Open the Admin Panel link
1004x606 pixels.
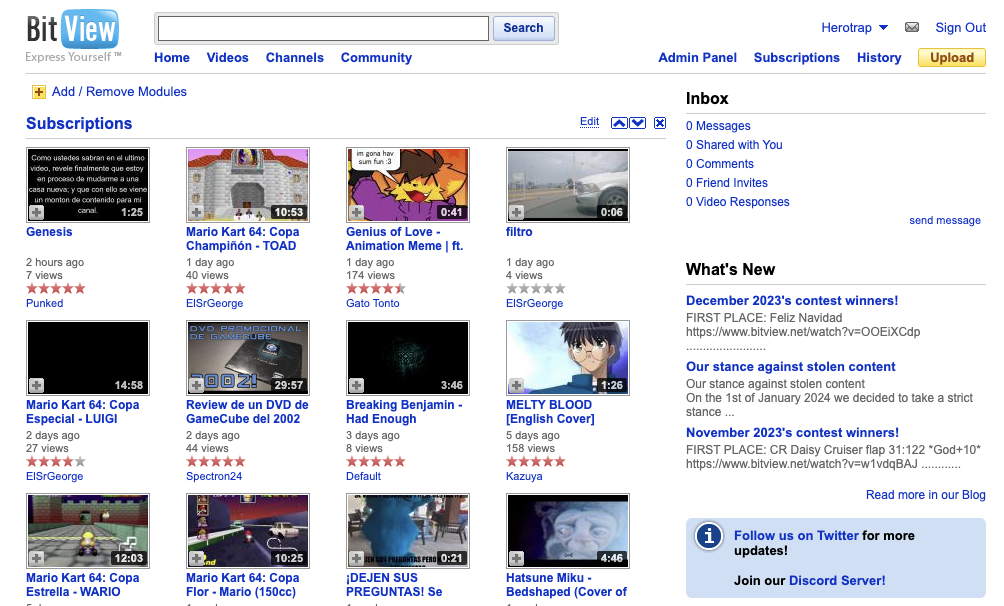coord(697,58)
